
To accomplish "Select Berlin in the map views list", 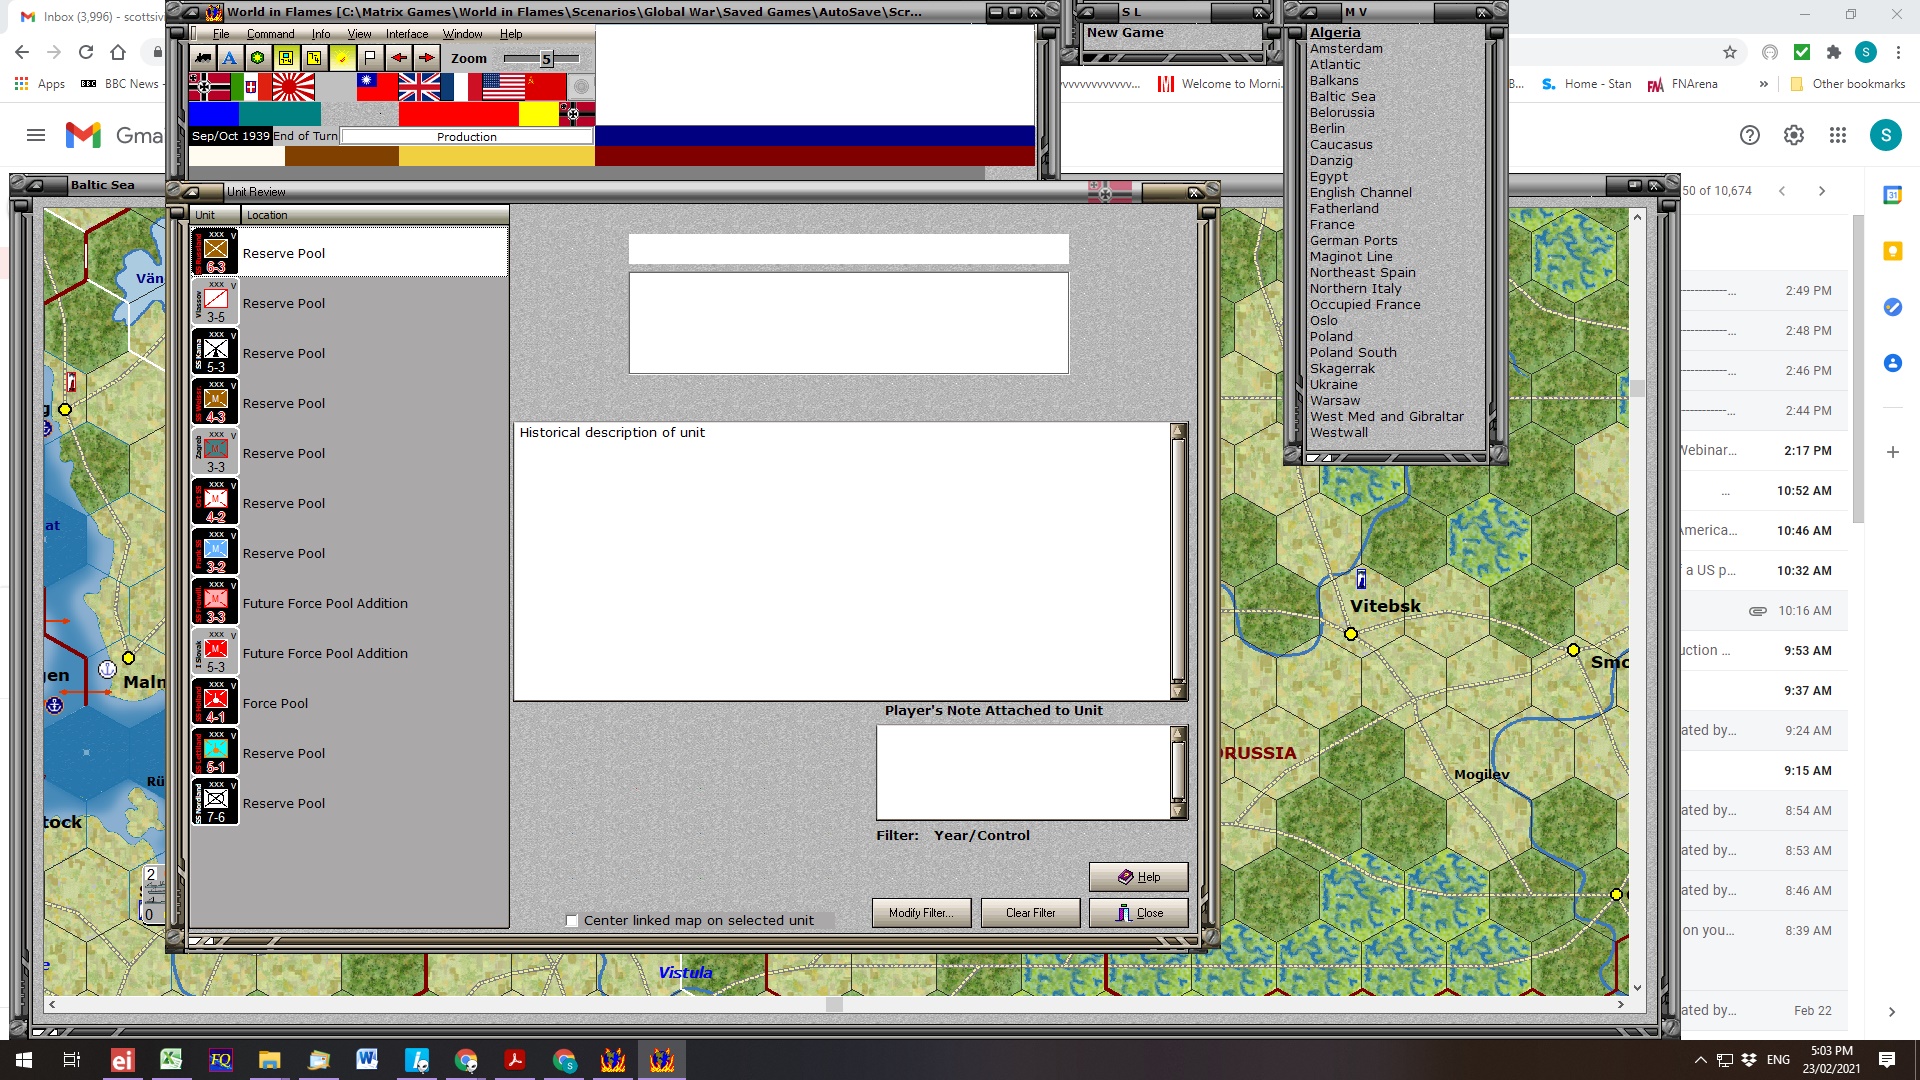I will [x=1327, y=128].
